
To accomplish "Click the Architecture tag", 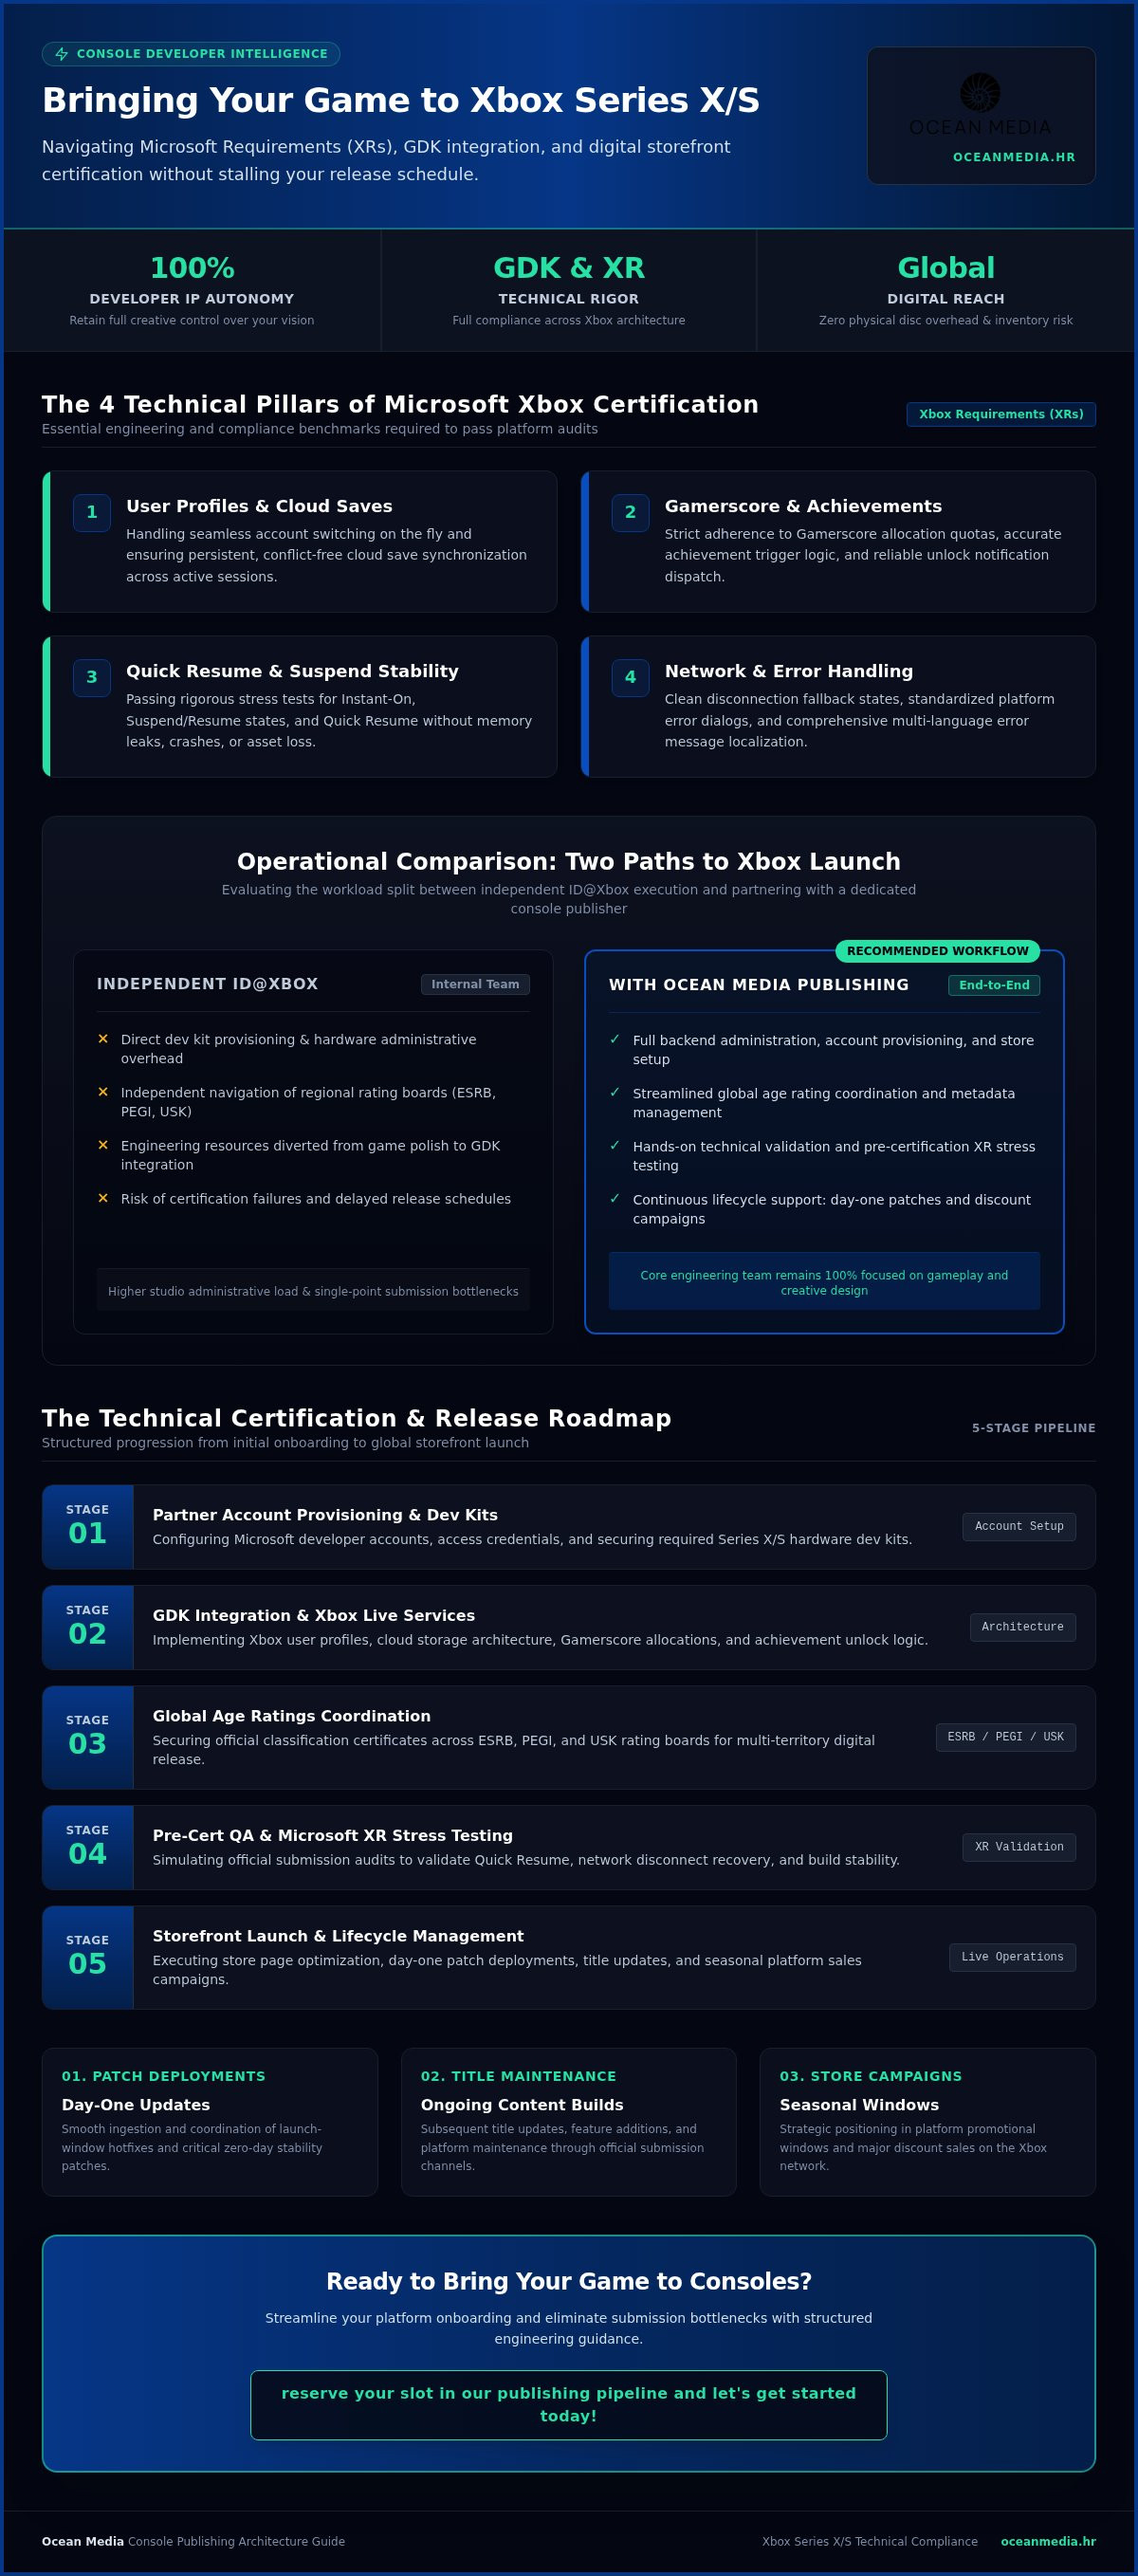I will click(x=1022, y=1627).
